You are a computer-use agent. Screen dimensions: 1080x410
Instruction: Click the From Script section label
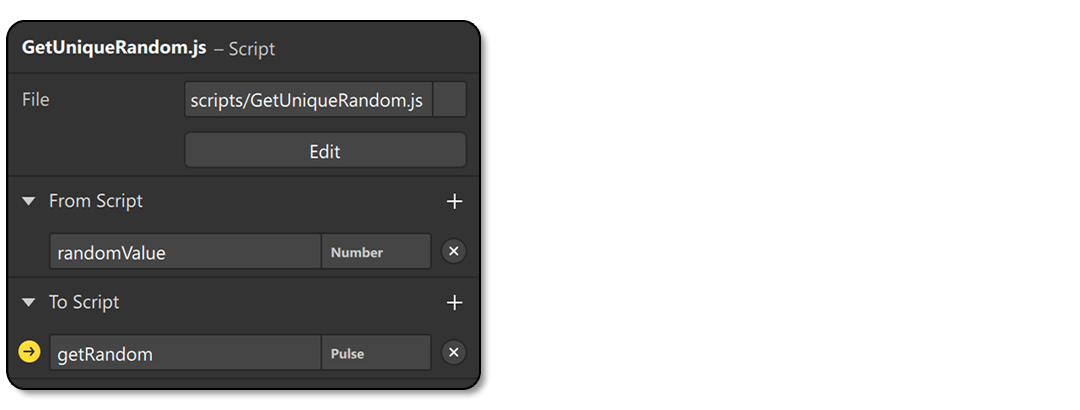(x=96, y=201)
